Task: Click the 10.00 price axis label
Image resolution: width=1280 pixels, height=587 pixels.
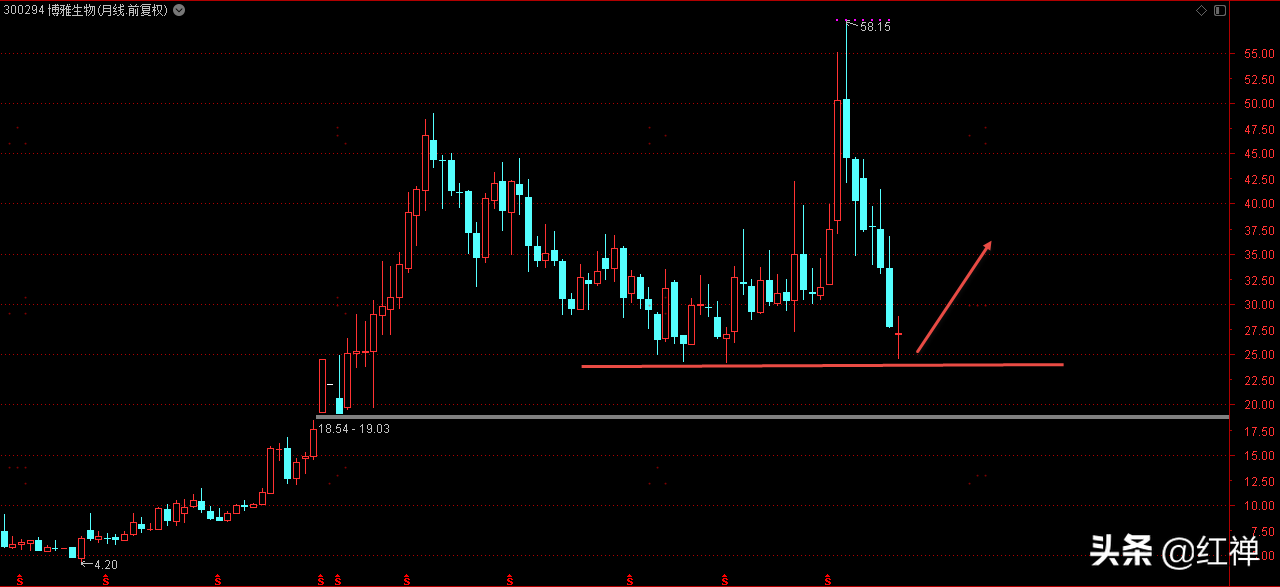Action: (x=1258, y=506)
